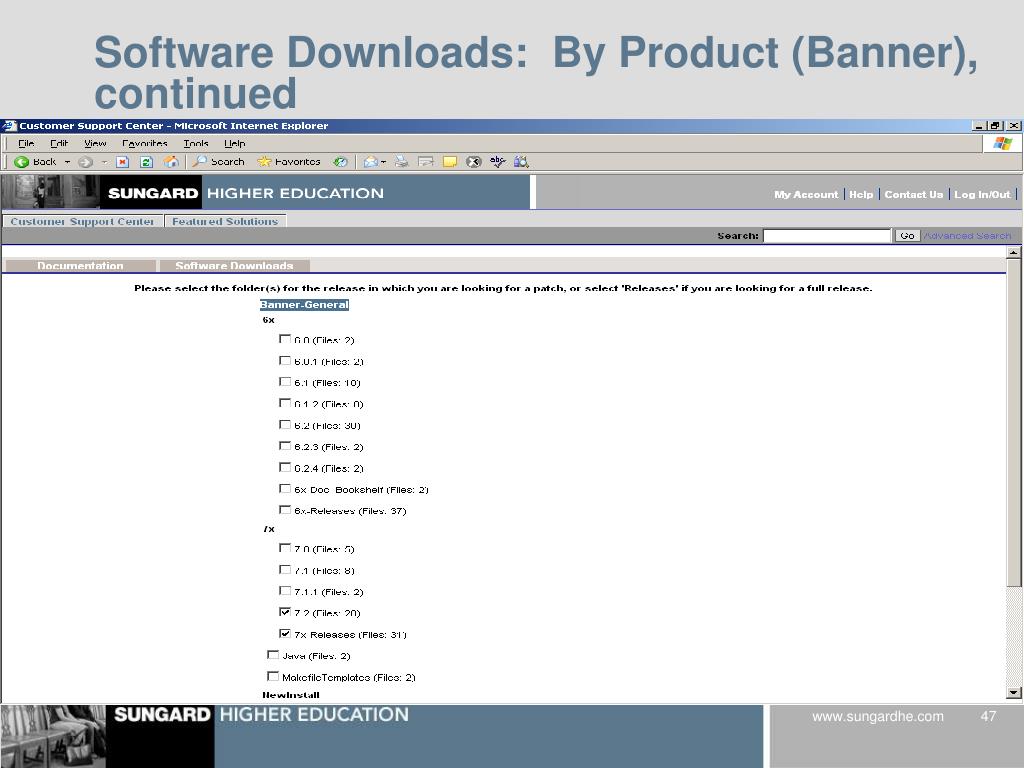The height and width of the screenshot is (768, 1024).
Task: Check the 6x Doc Bookshelf checkbox
Action: click(x=285, y=488)
